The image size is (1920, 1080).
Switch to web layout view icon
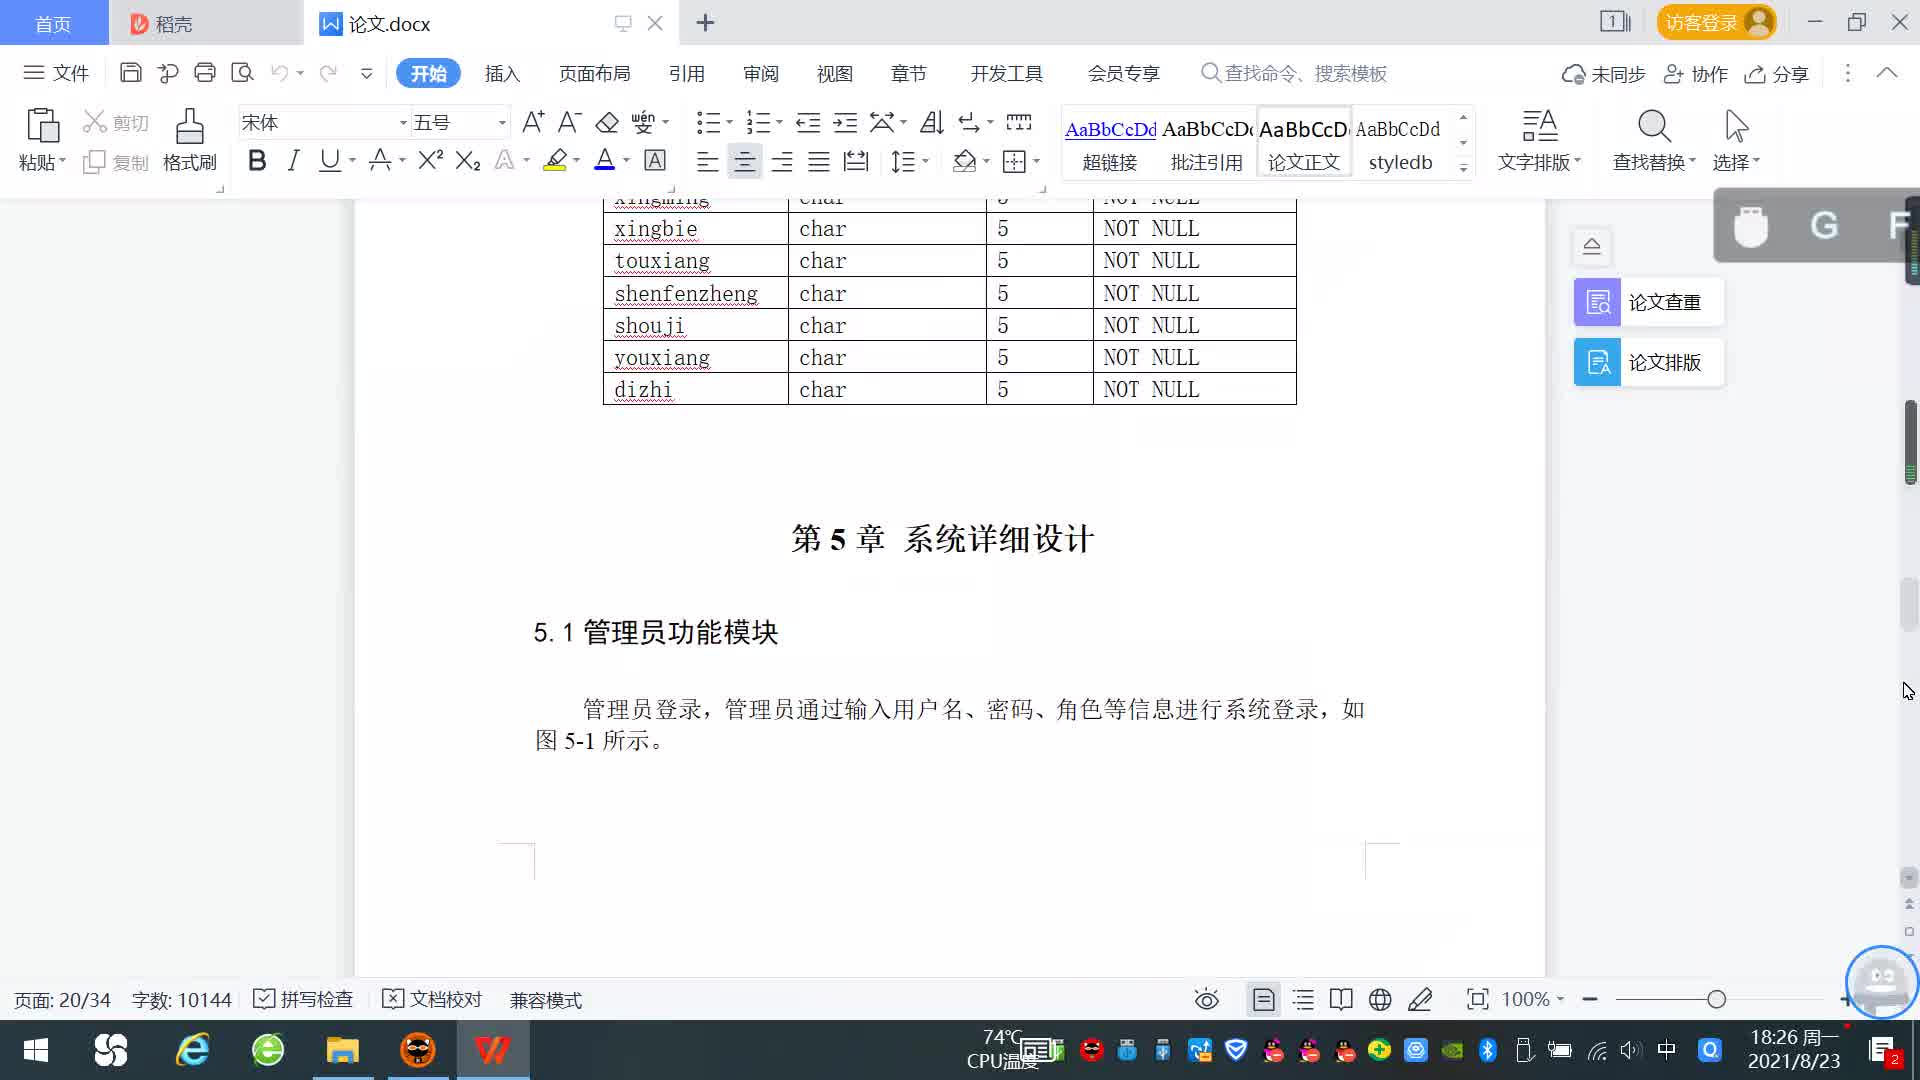[x=1380, y=999]
